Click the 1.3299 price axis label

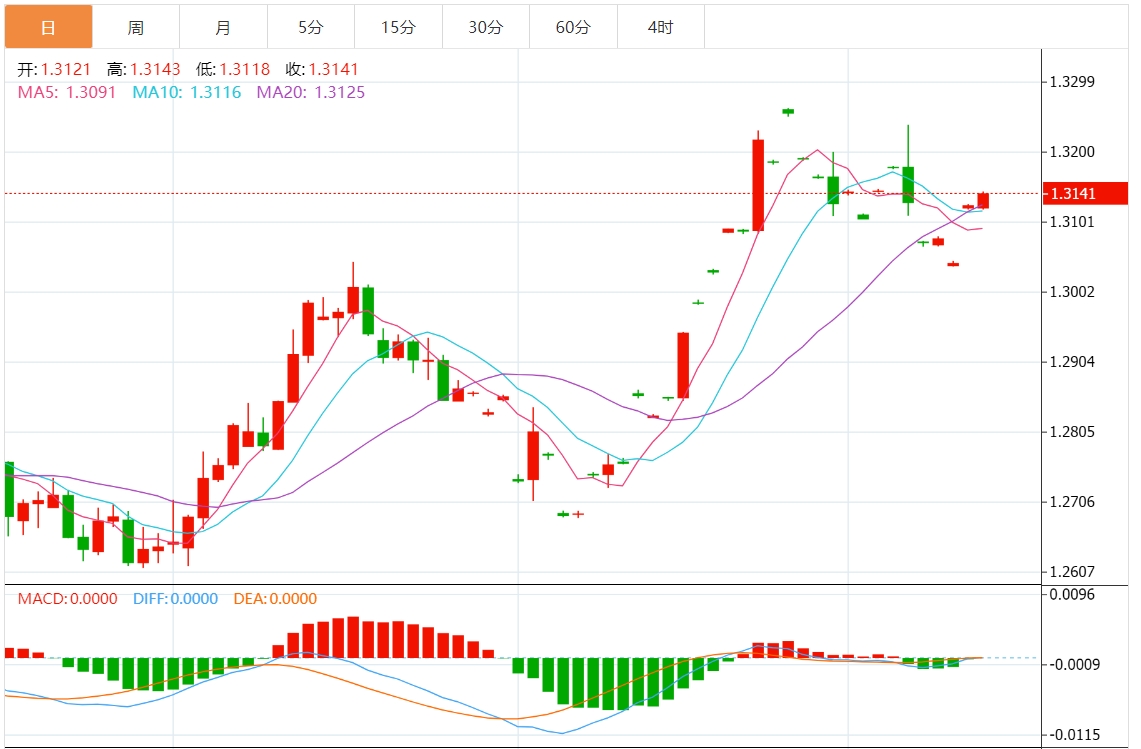tap(1072, 82)
